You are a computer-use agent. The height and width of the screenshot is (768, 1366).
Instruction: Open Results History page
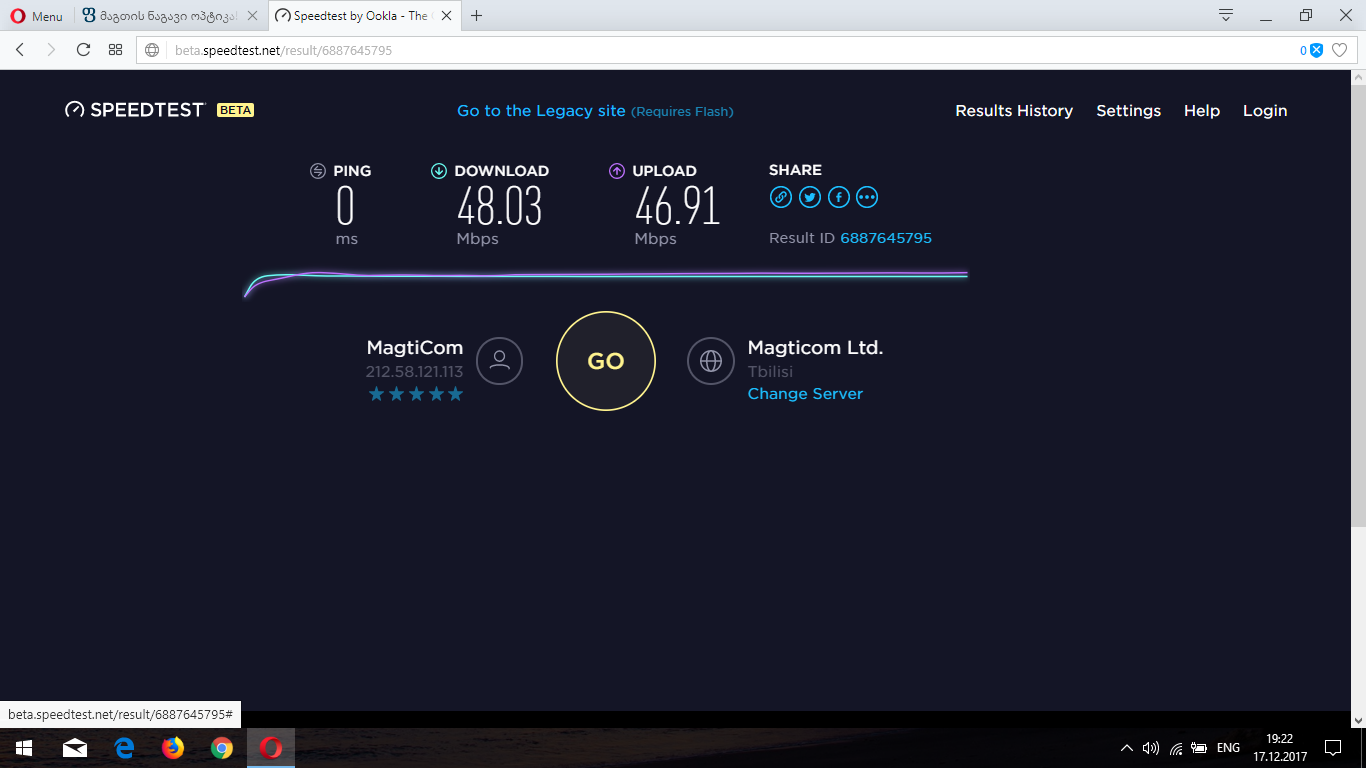tap(1014, 111)
